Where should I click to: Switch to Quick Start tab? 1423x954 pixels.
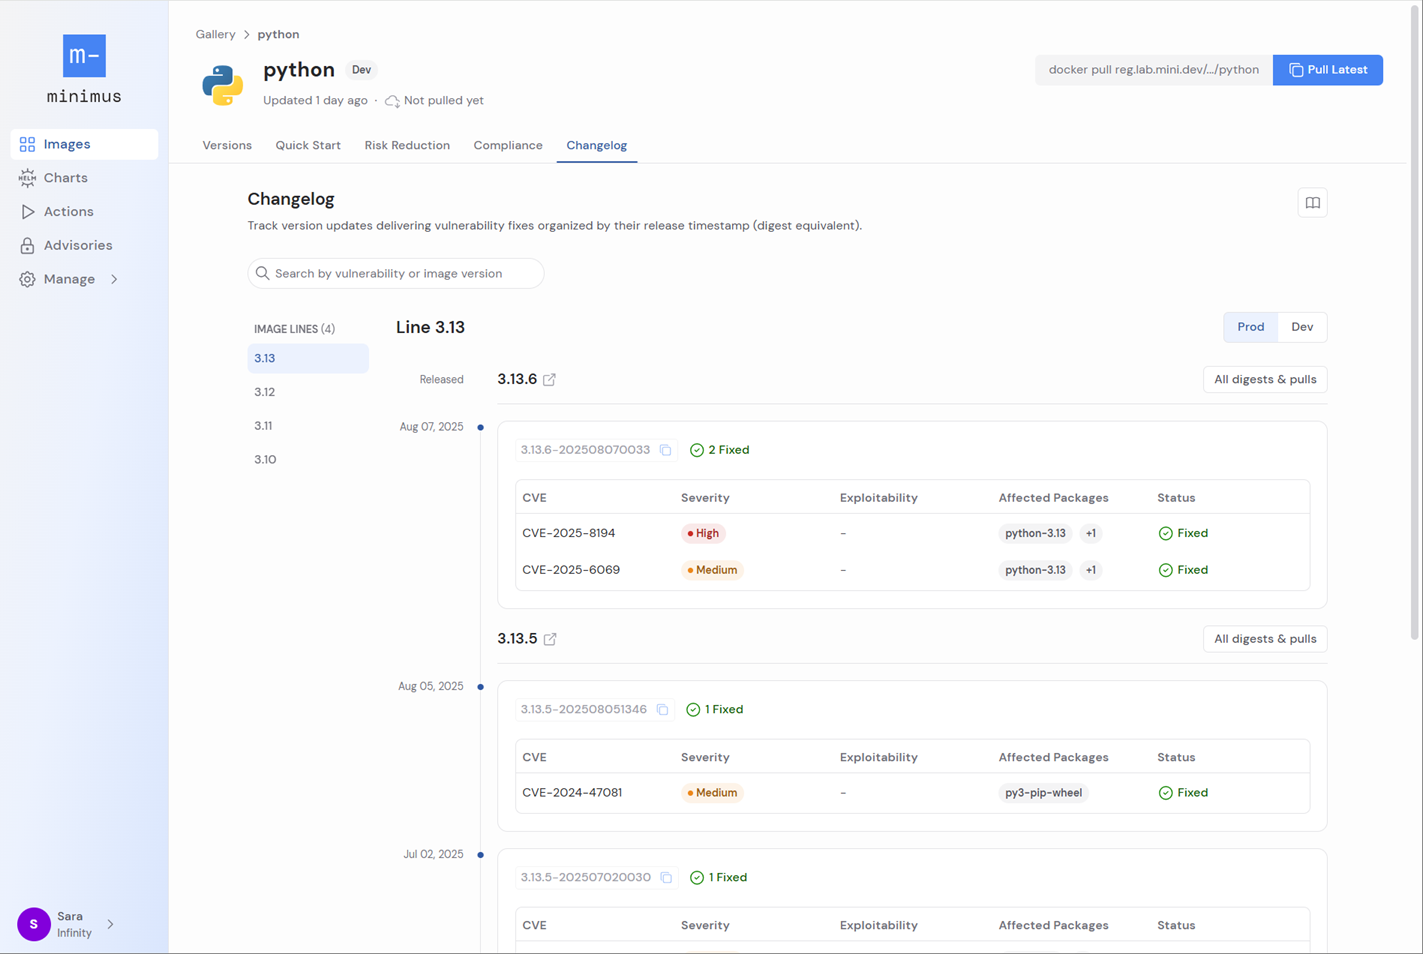pyautogui.click(x=308, y=145)
